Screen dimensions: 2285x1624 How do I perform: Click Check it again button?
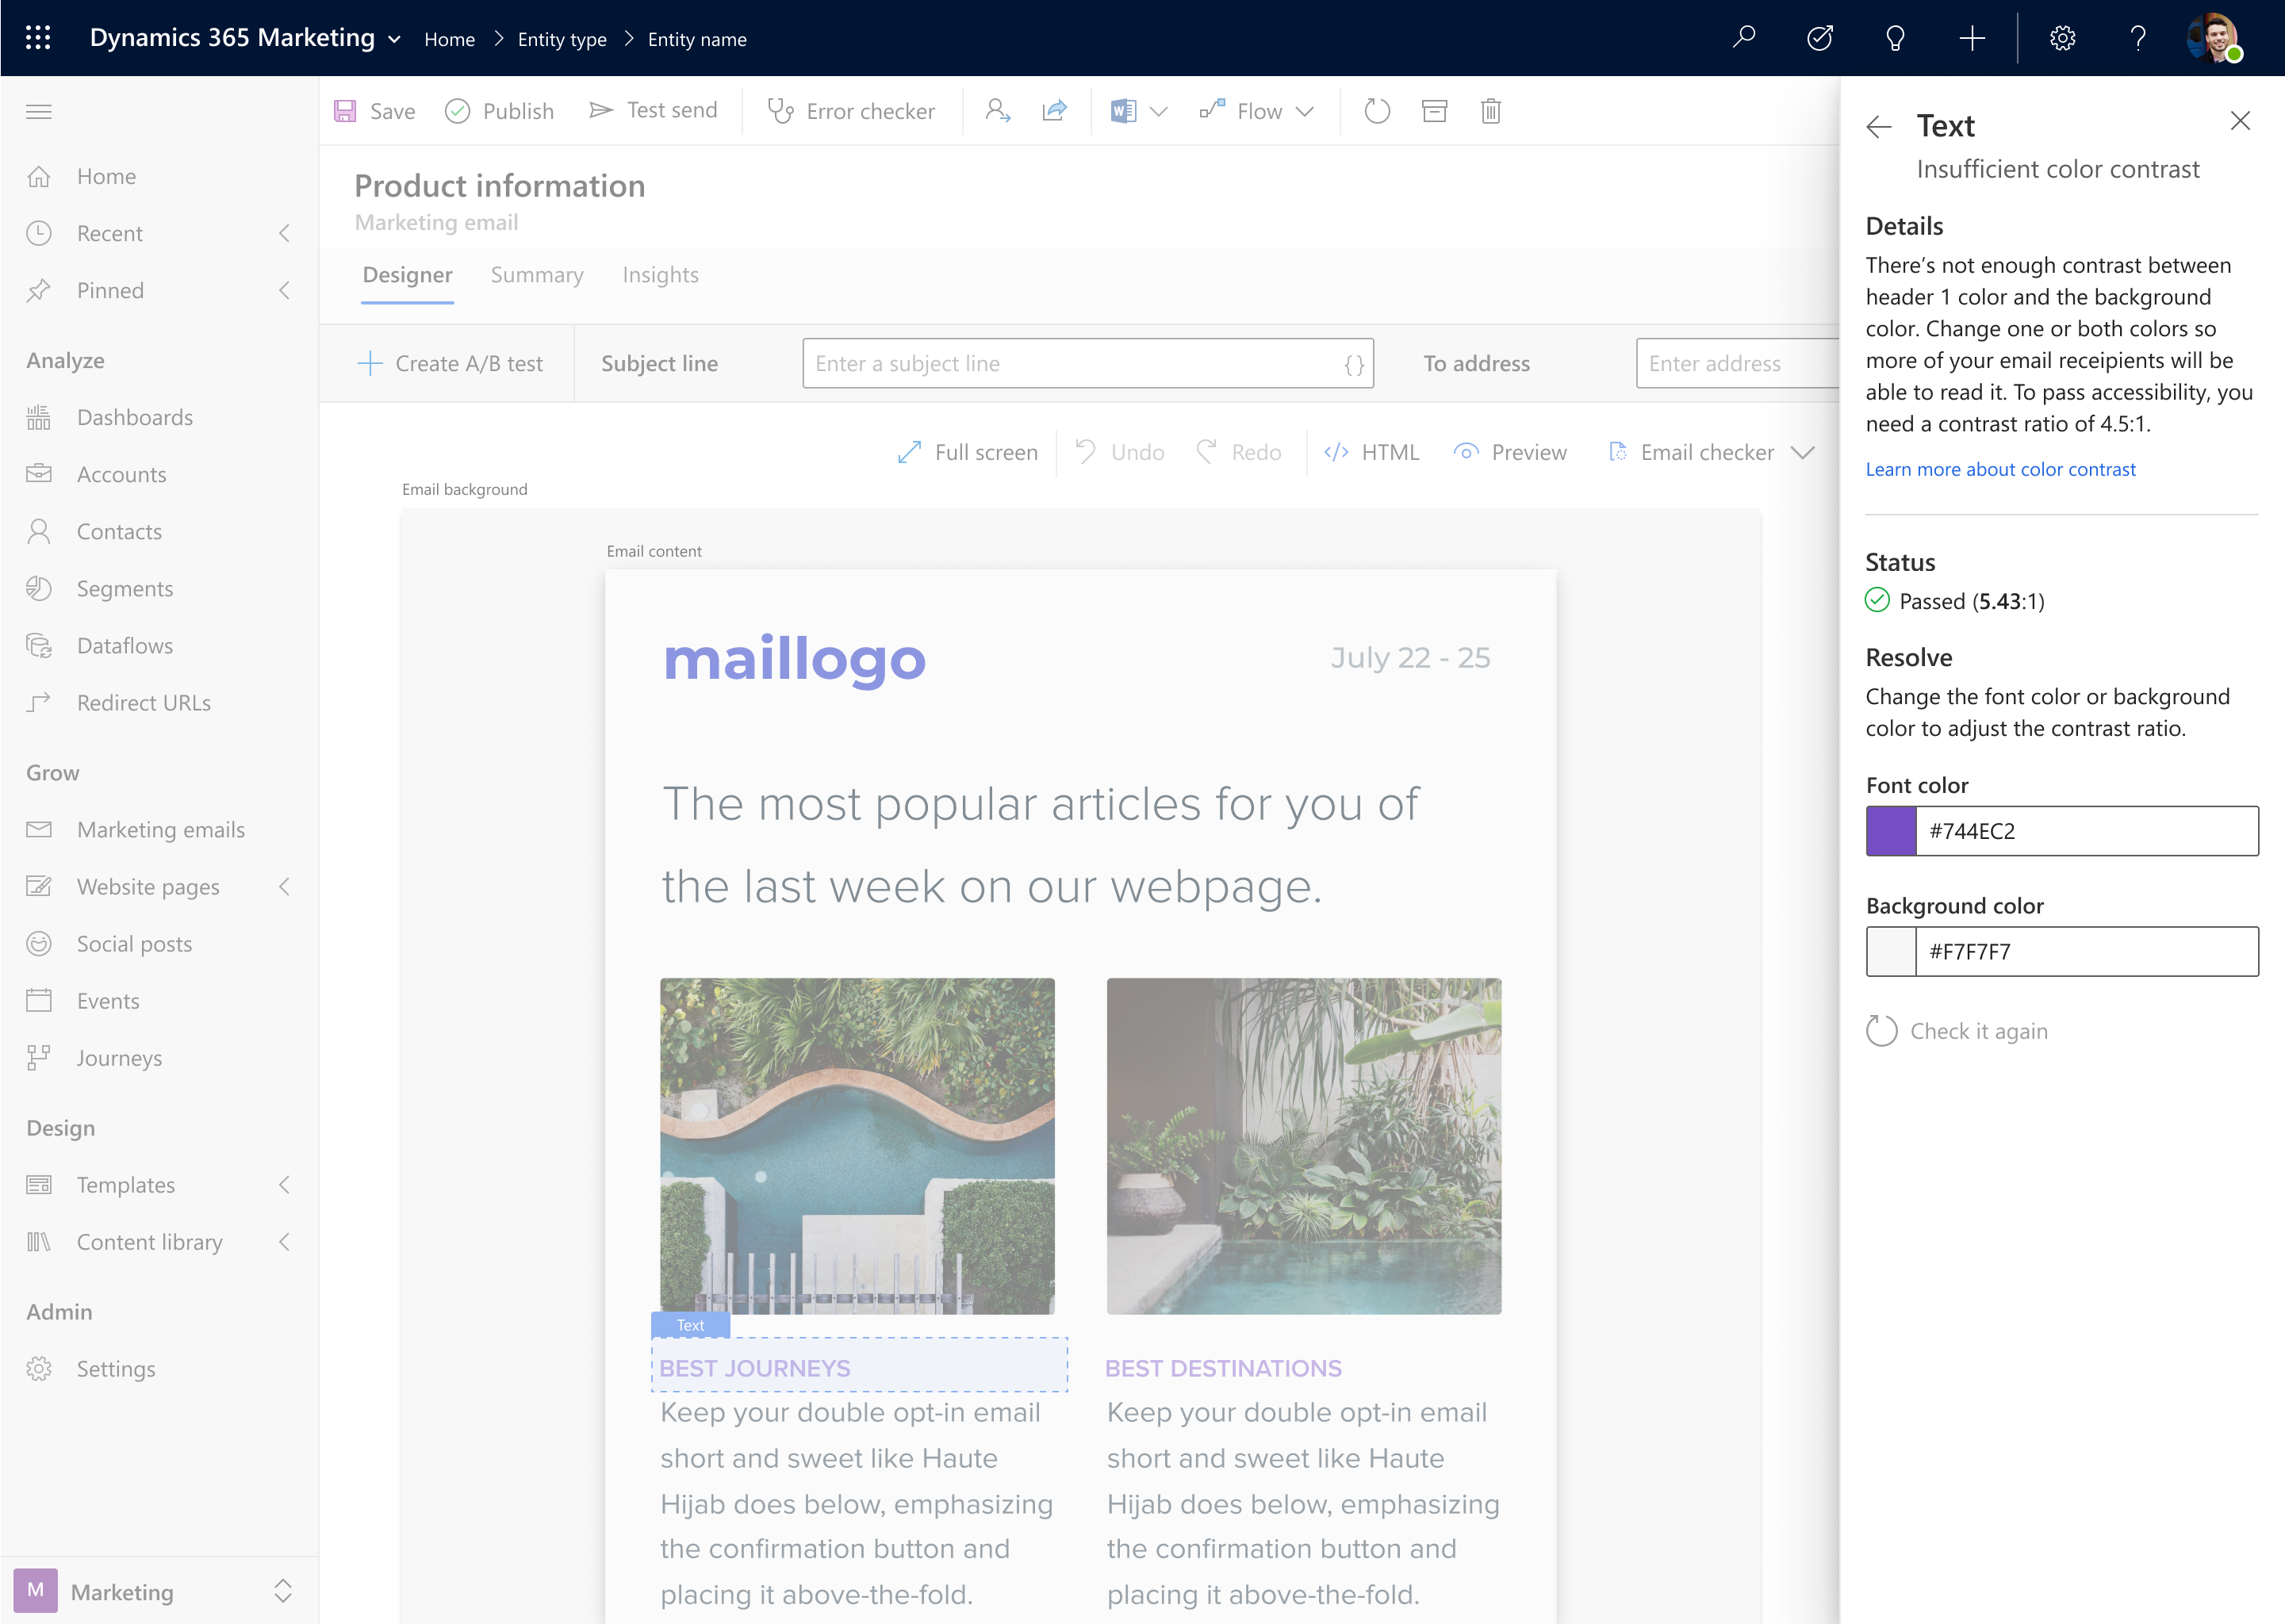1957,1030
